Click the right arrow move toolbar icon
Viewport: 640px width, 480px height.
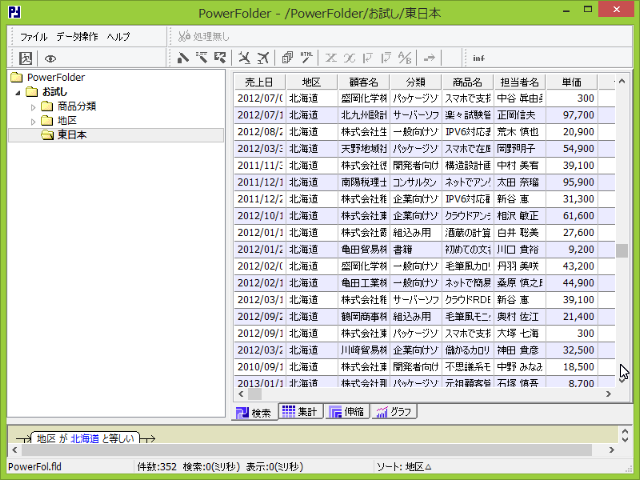[429, 58]
